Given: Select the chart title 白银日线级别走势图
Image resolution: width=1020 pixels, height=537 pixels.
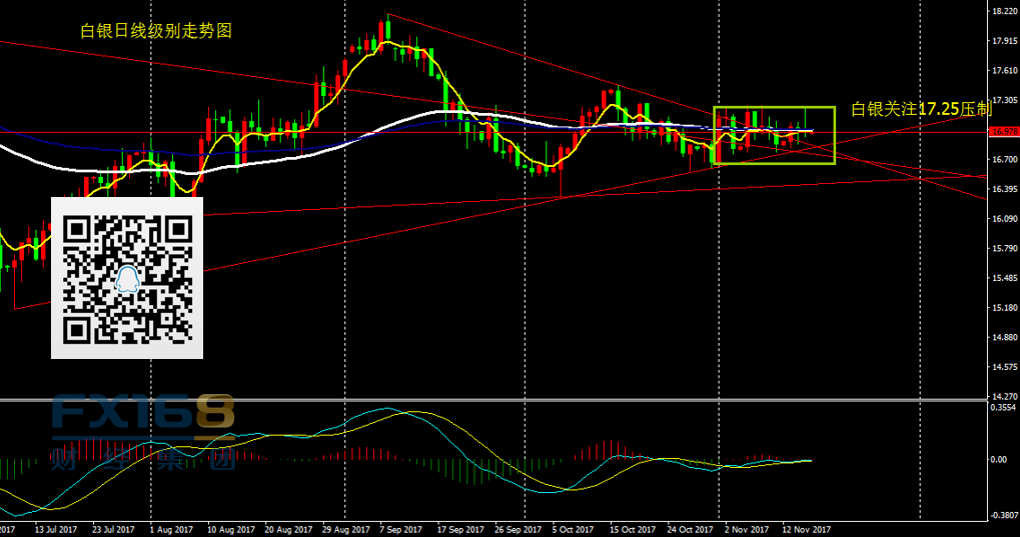Looking at the screenshot, I should coord(155,31).
